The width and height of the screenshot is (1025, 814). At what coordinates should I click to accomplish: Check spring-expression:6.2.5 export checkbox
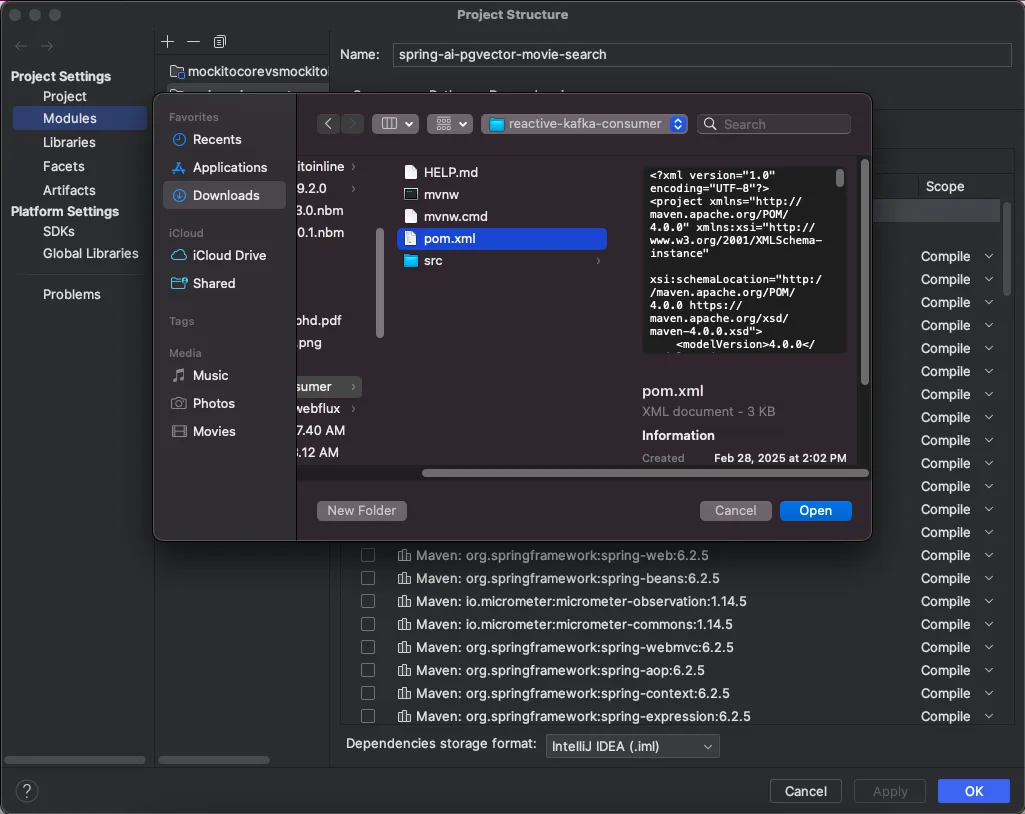tap(368, 716)
